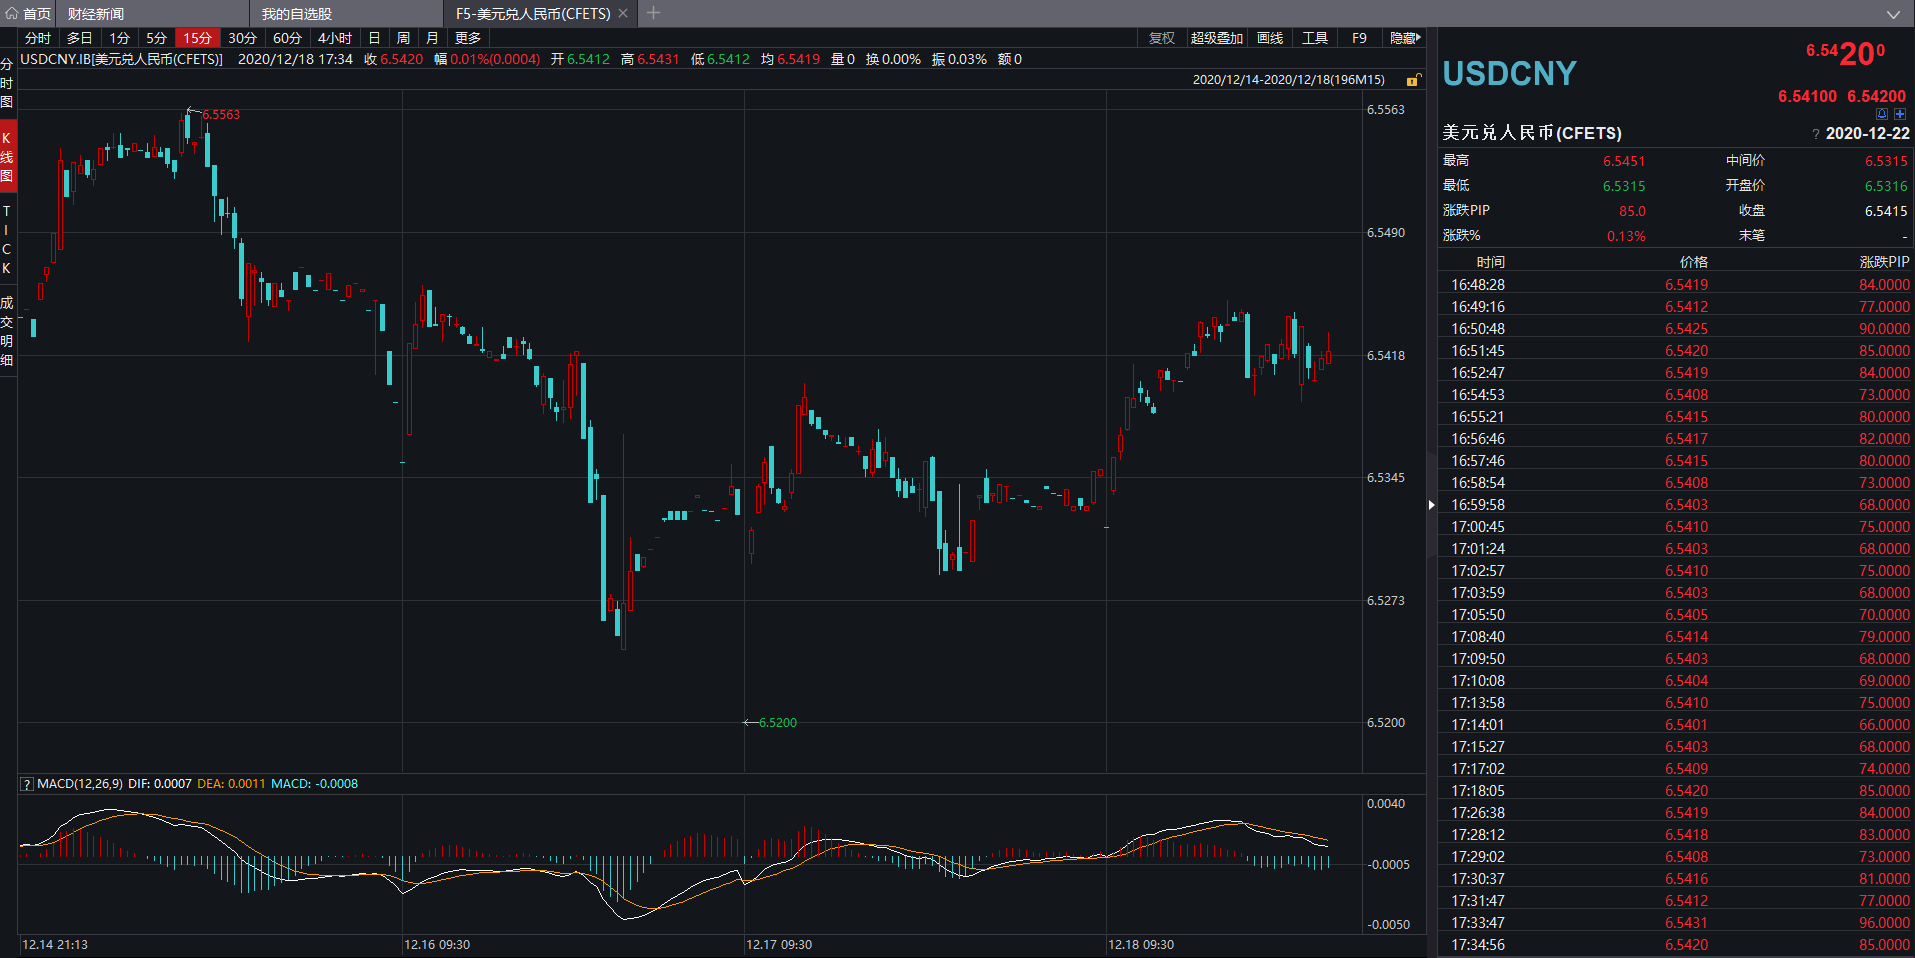Viewport: 1915px width, 958px height.
Task: Select the 月 monthly period button
Action: (432, 38)
